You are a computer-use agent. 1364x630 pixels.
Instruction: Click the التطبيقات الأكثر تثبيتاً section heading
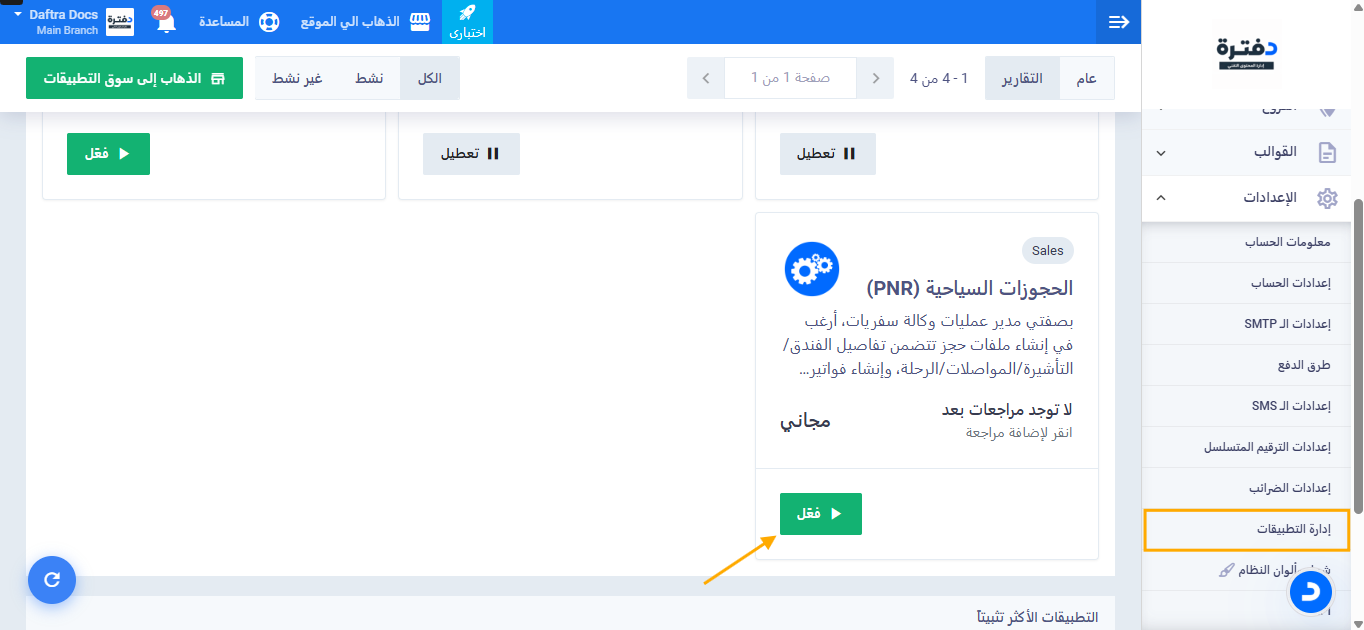[1036, 617]
